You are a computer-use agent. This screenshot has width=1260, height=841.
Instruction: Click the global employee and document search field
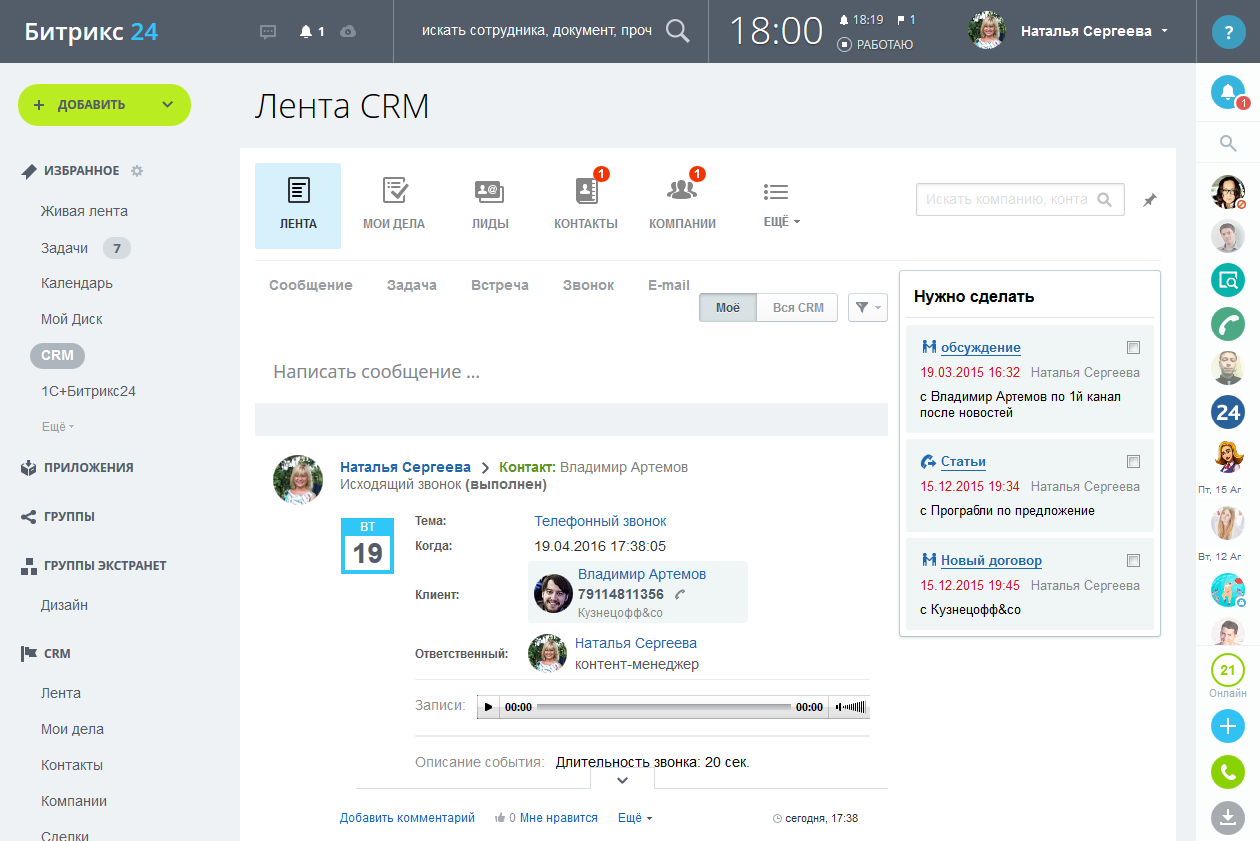[x=537, y=31]
